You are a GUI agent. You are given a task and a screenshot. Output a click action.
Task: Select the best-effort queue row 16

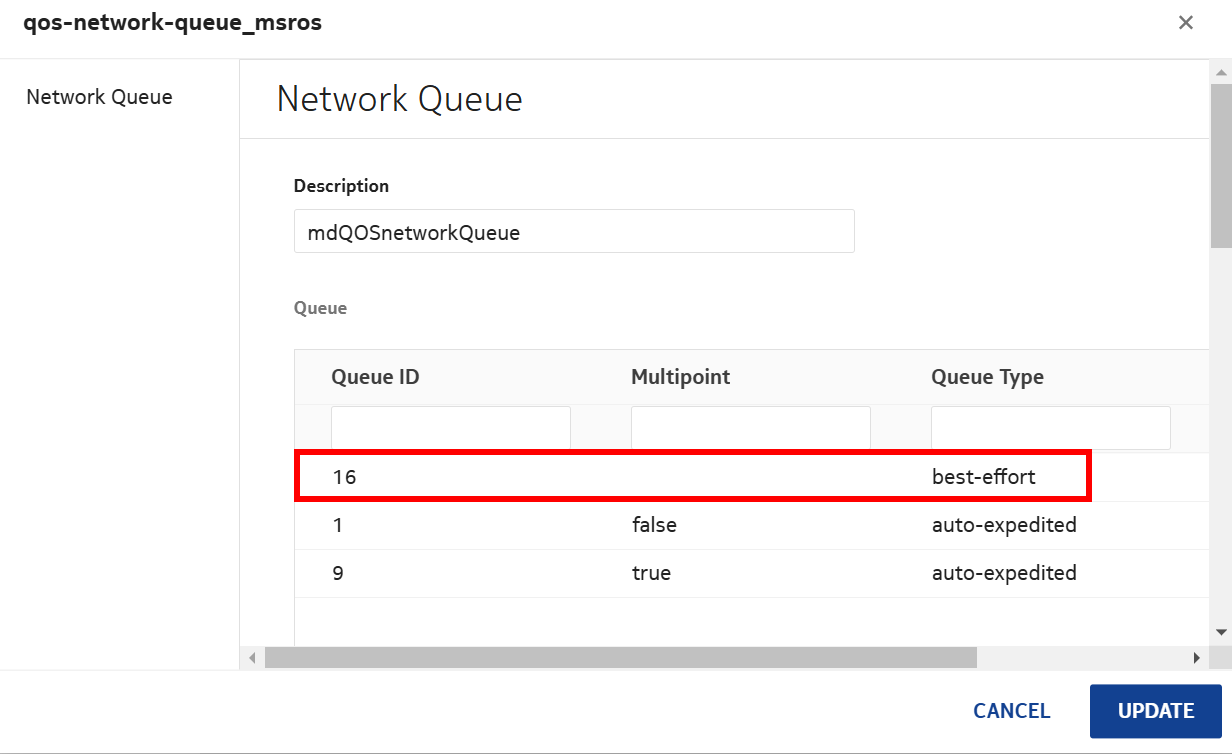pos(692,477)
